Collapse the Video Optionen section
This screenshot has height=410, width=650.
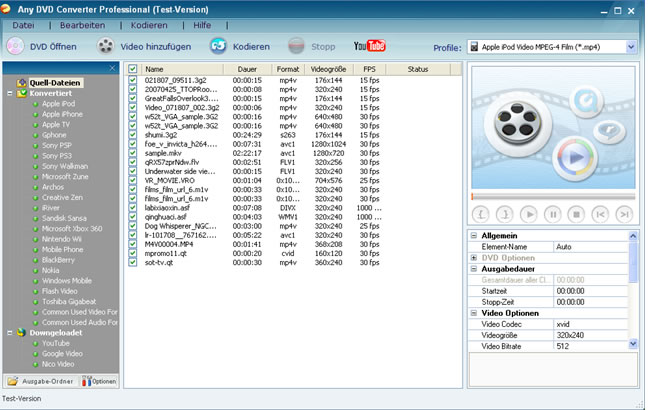474,313
